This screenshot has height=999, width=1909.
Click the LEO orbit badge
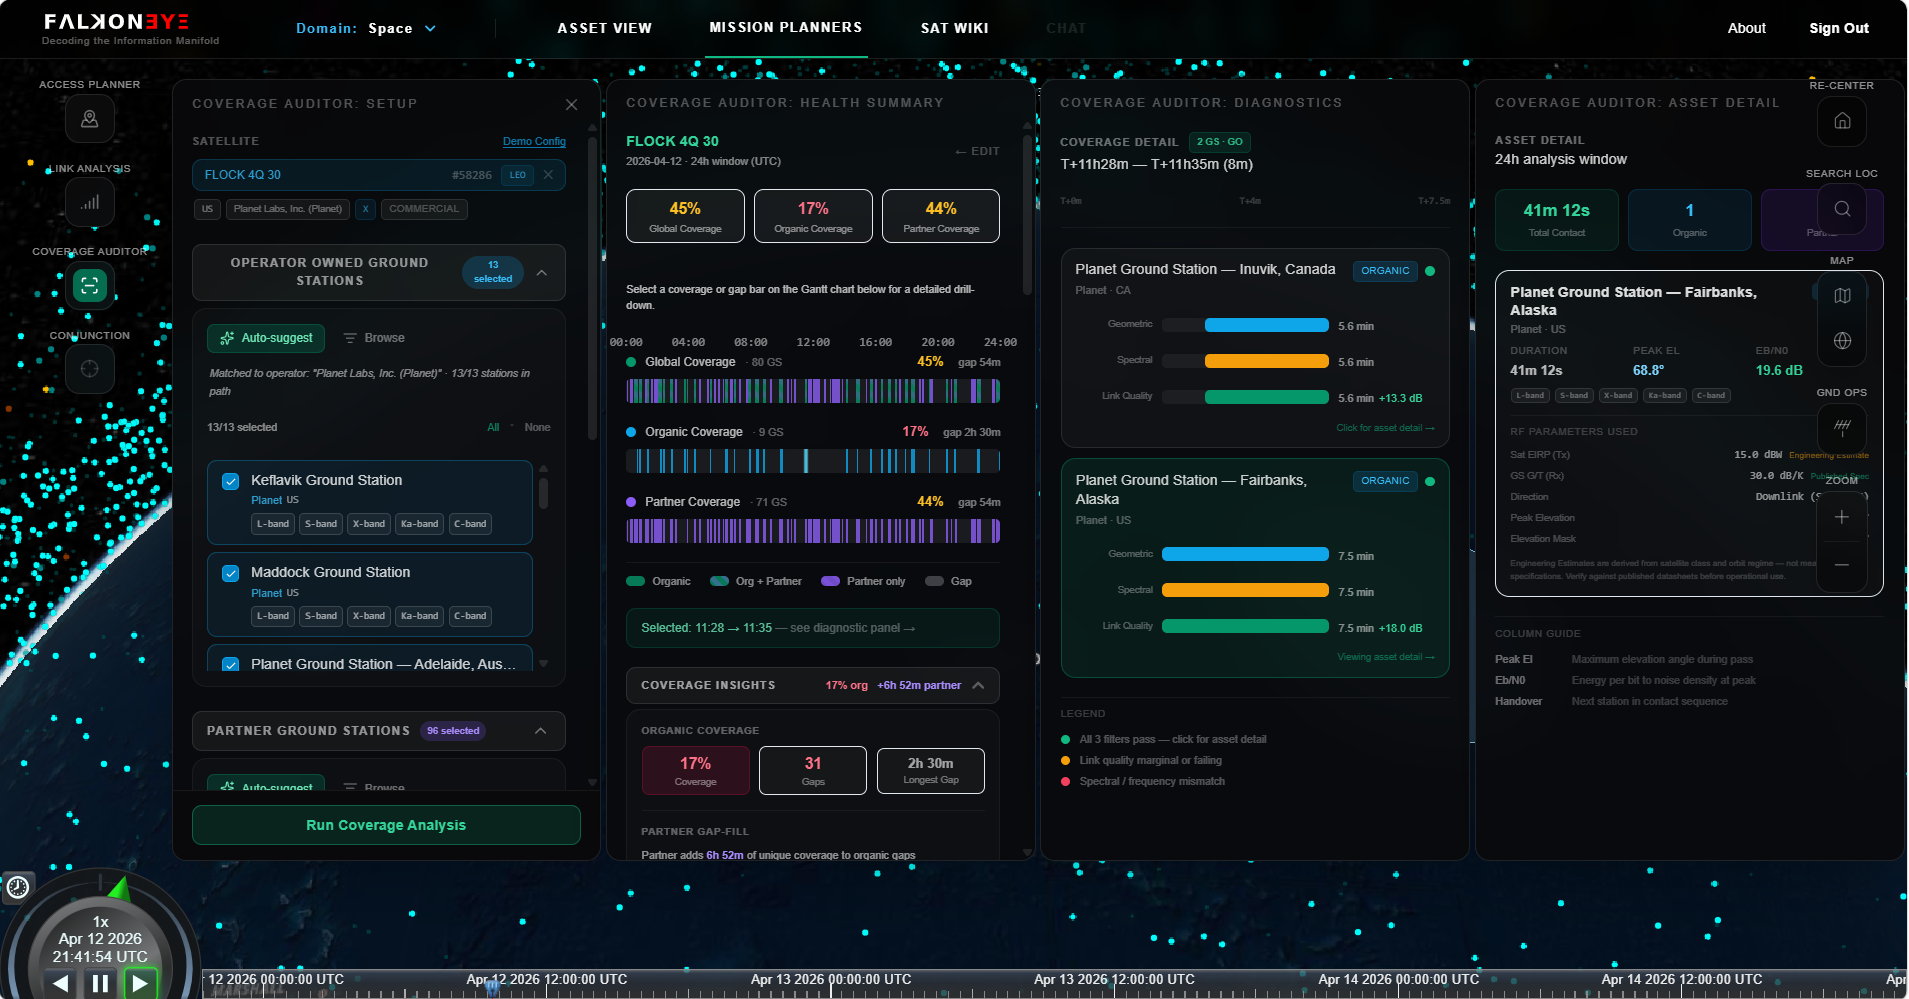click(518, 175)
